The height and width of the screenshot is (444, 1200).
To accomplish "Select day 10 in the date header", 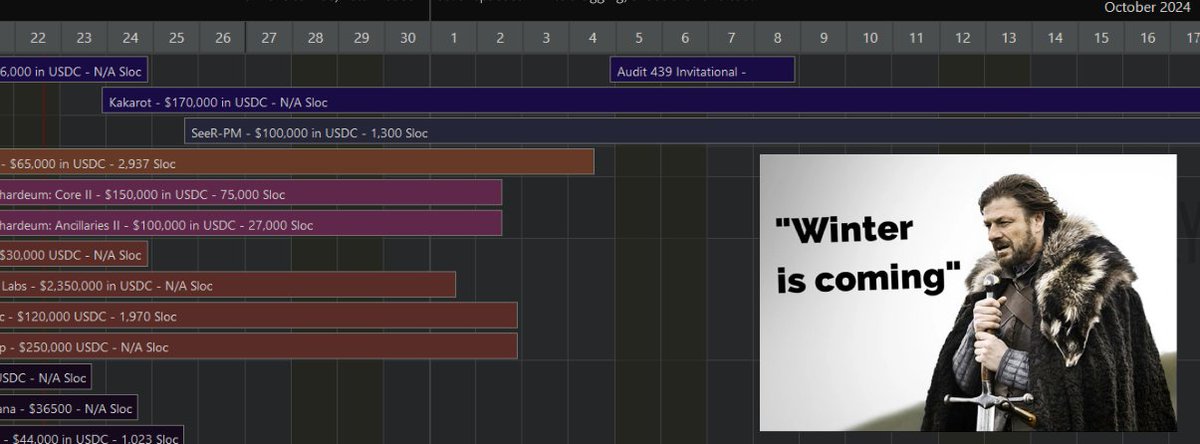I will tap(870, 38).
